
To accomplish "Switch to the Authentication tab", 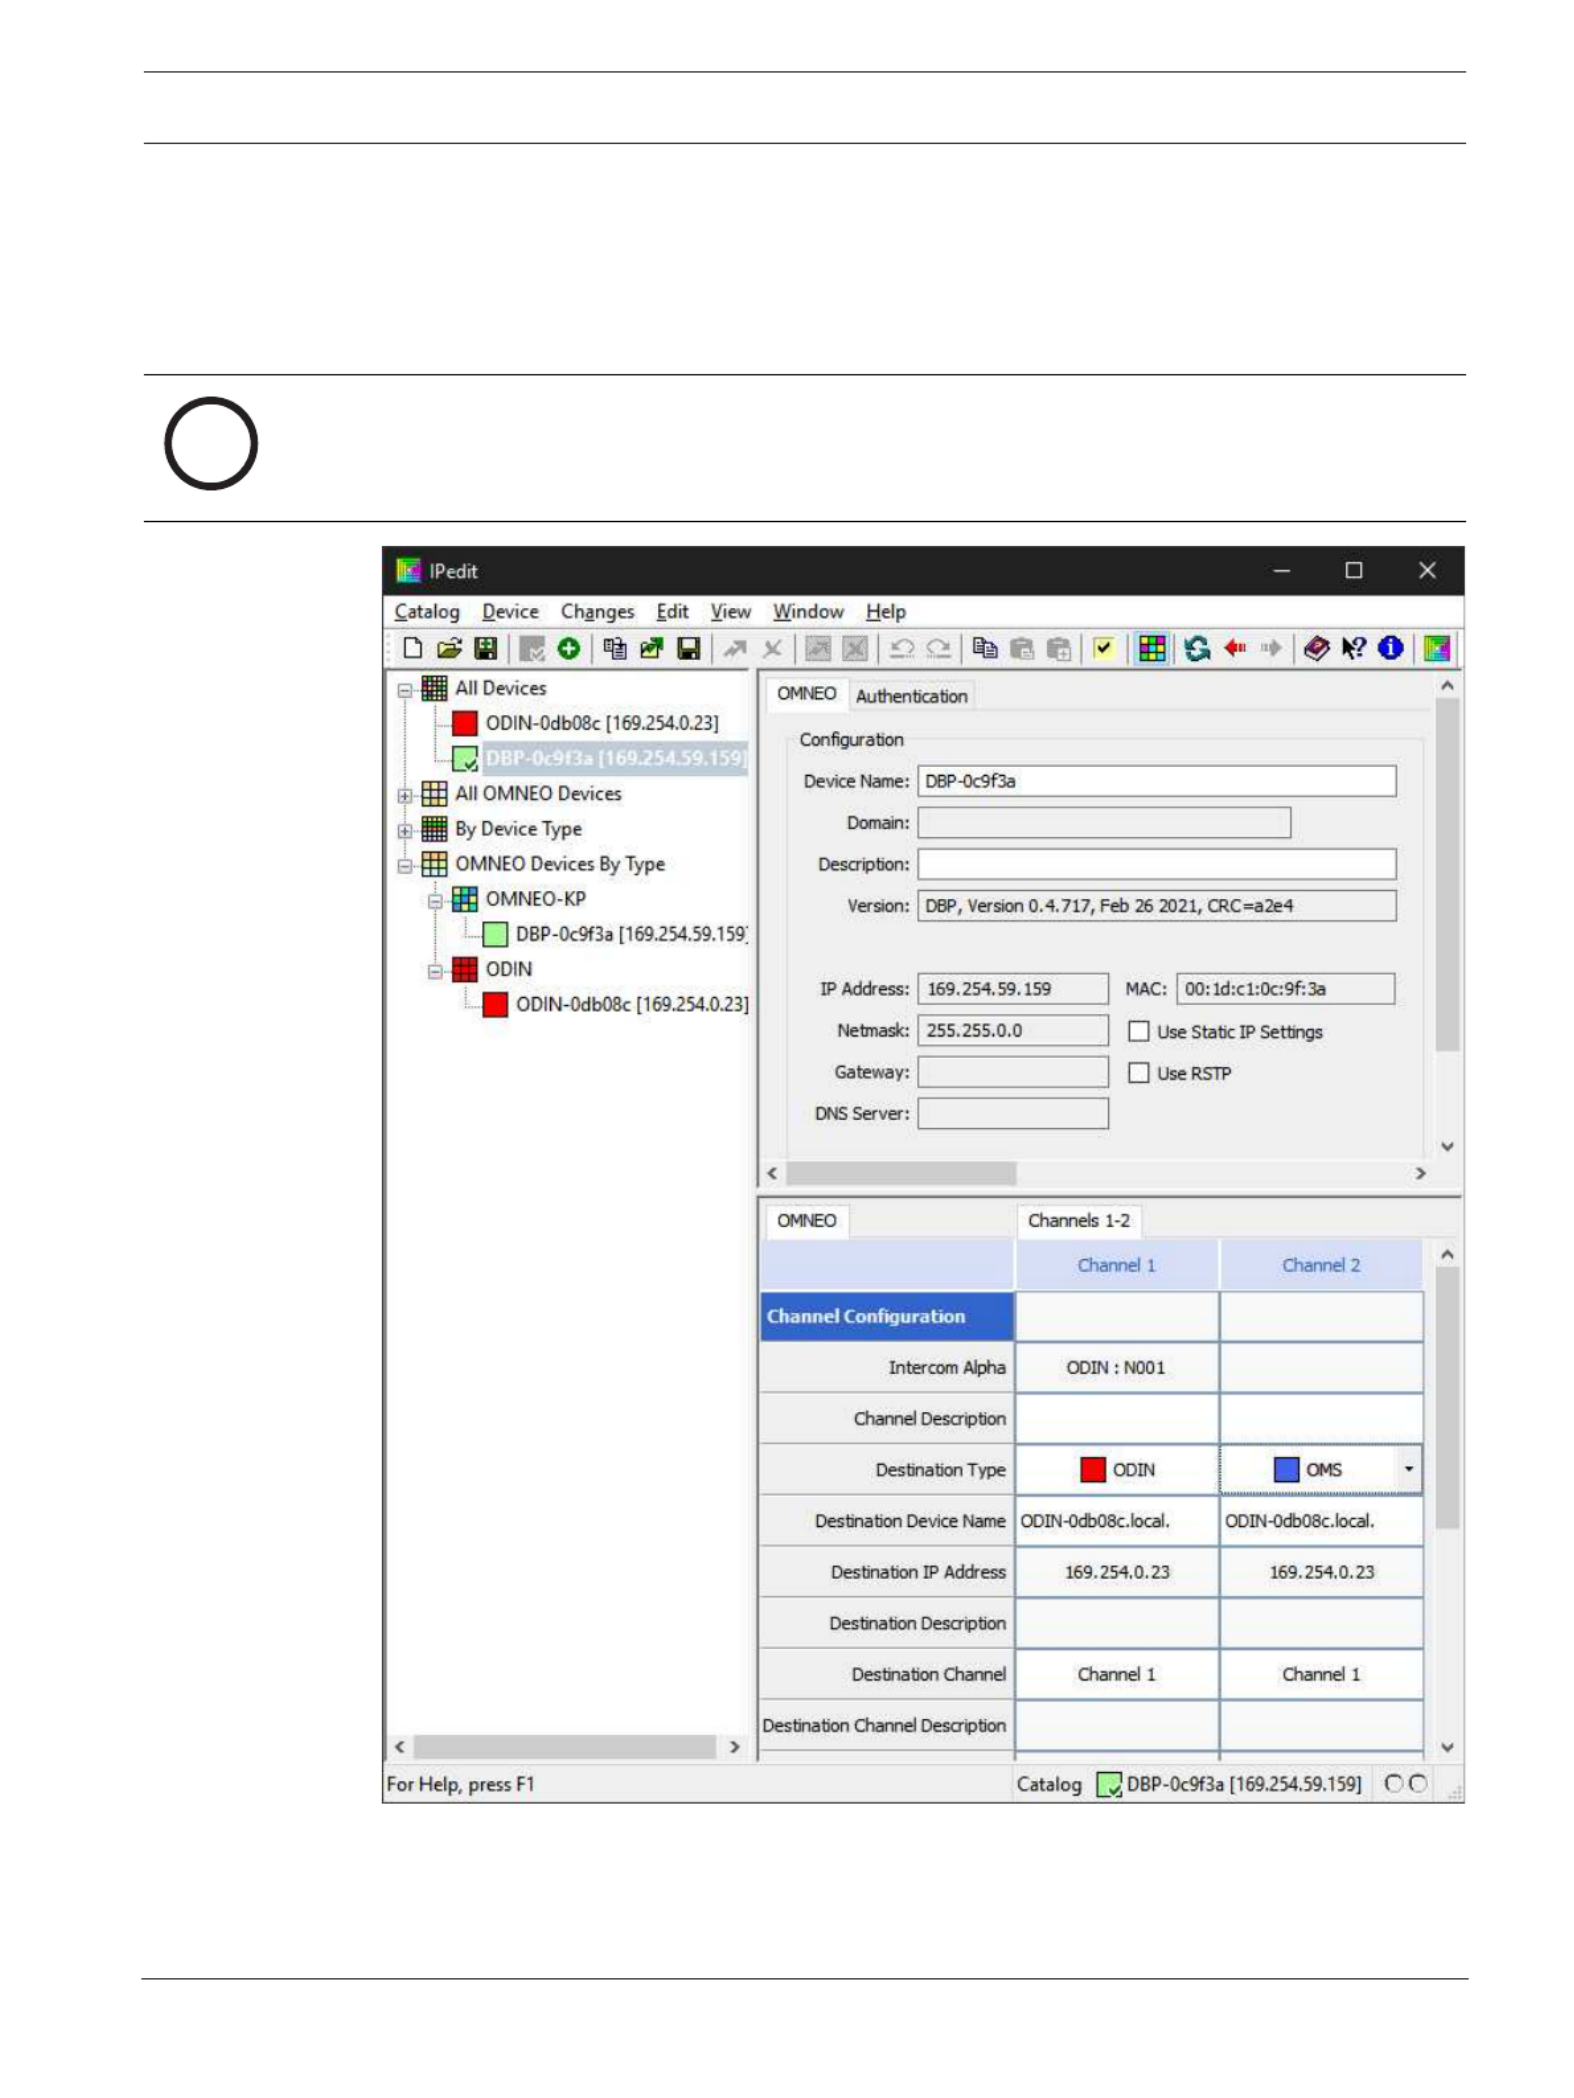I will point(911,696).
